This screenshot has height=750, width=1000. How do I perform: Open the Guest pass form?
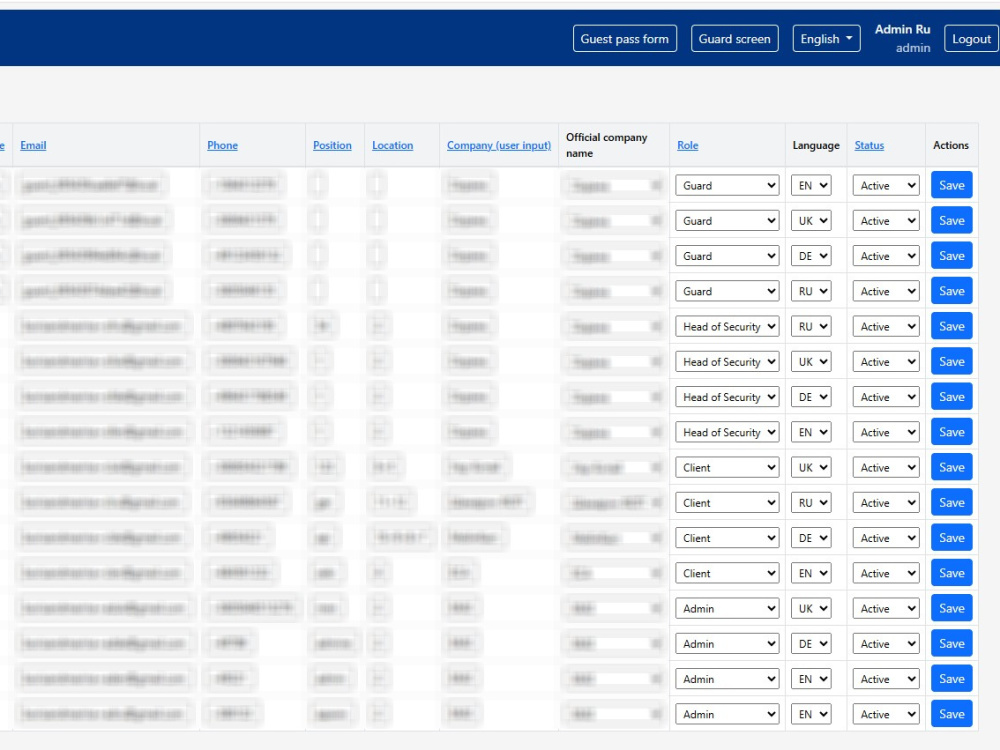tap(624, 39)
